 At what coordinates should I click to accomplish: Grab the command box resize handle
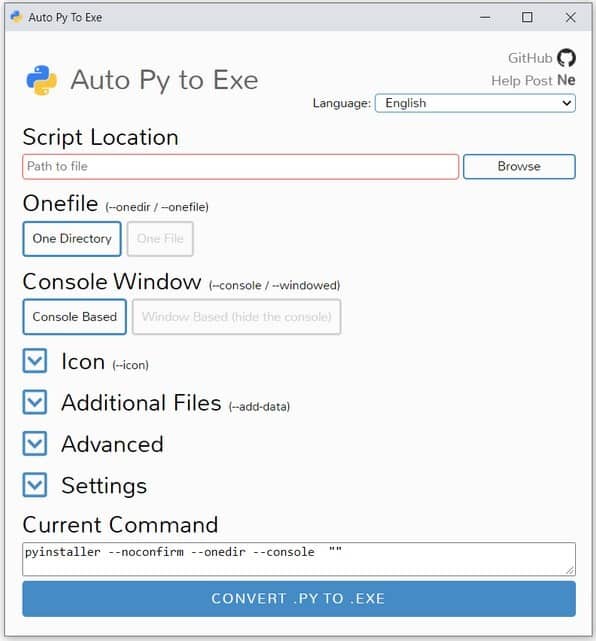(570, 570)
